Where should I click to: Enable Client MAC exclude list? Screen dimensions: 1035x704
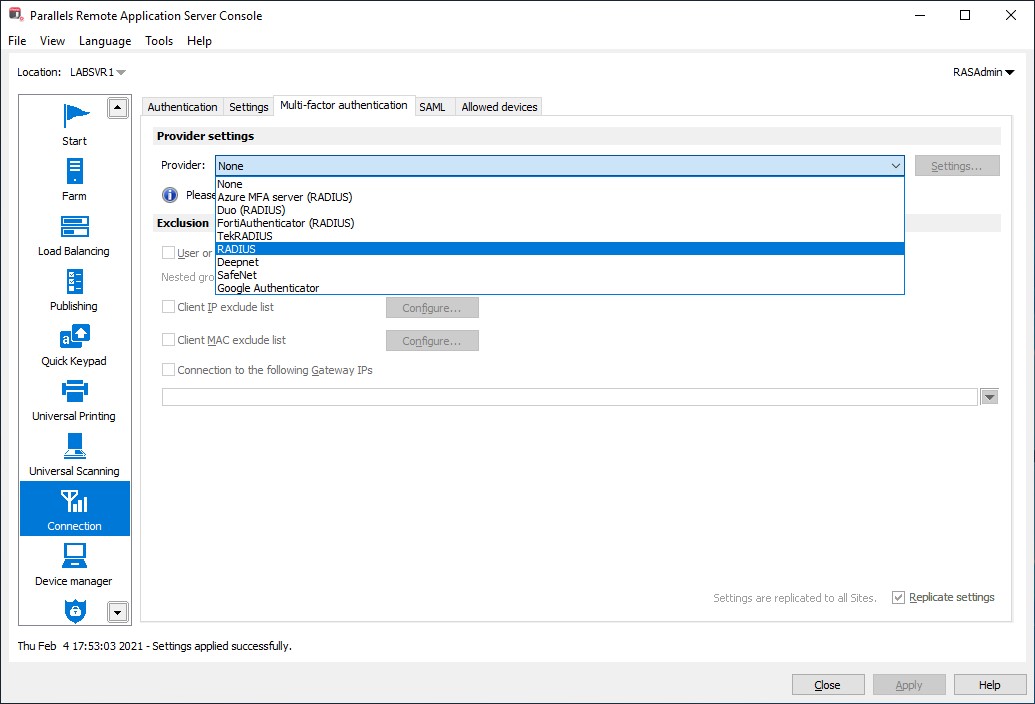coord(168,340)
